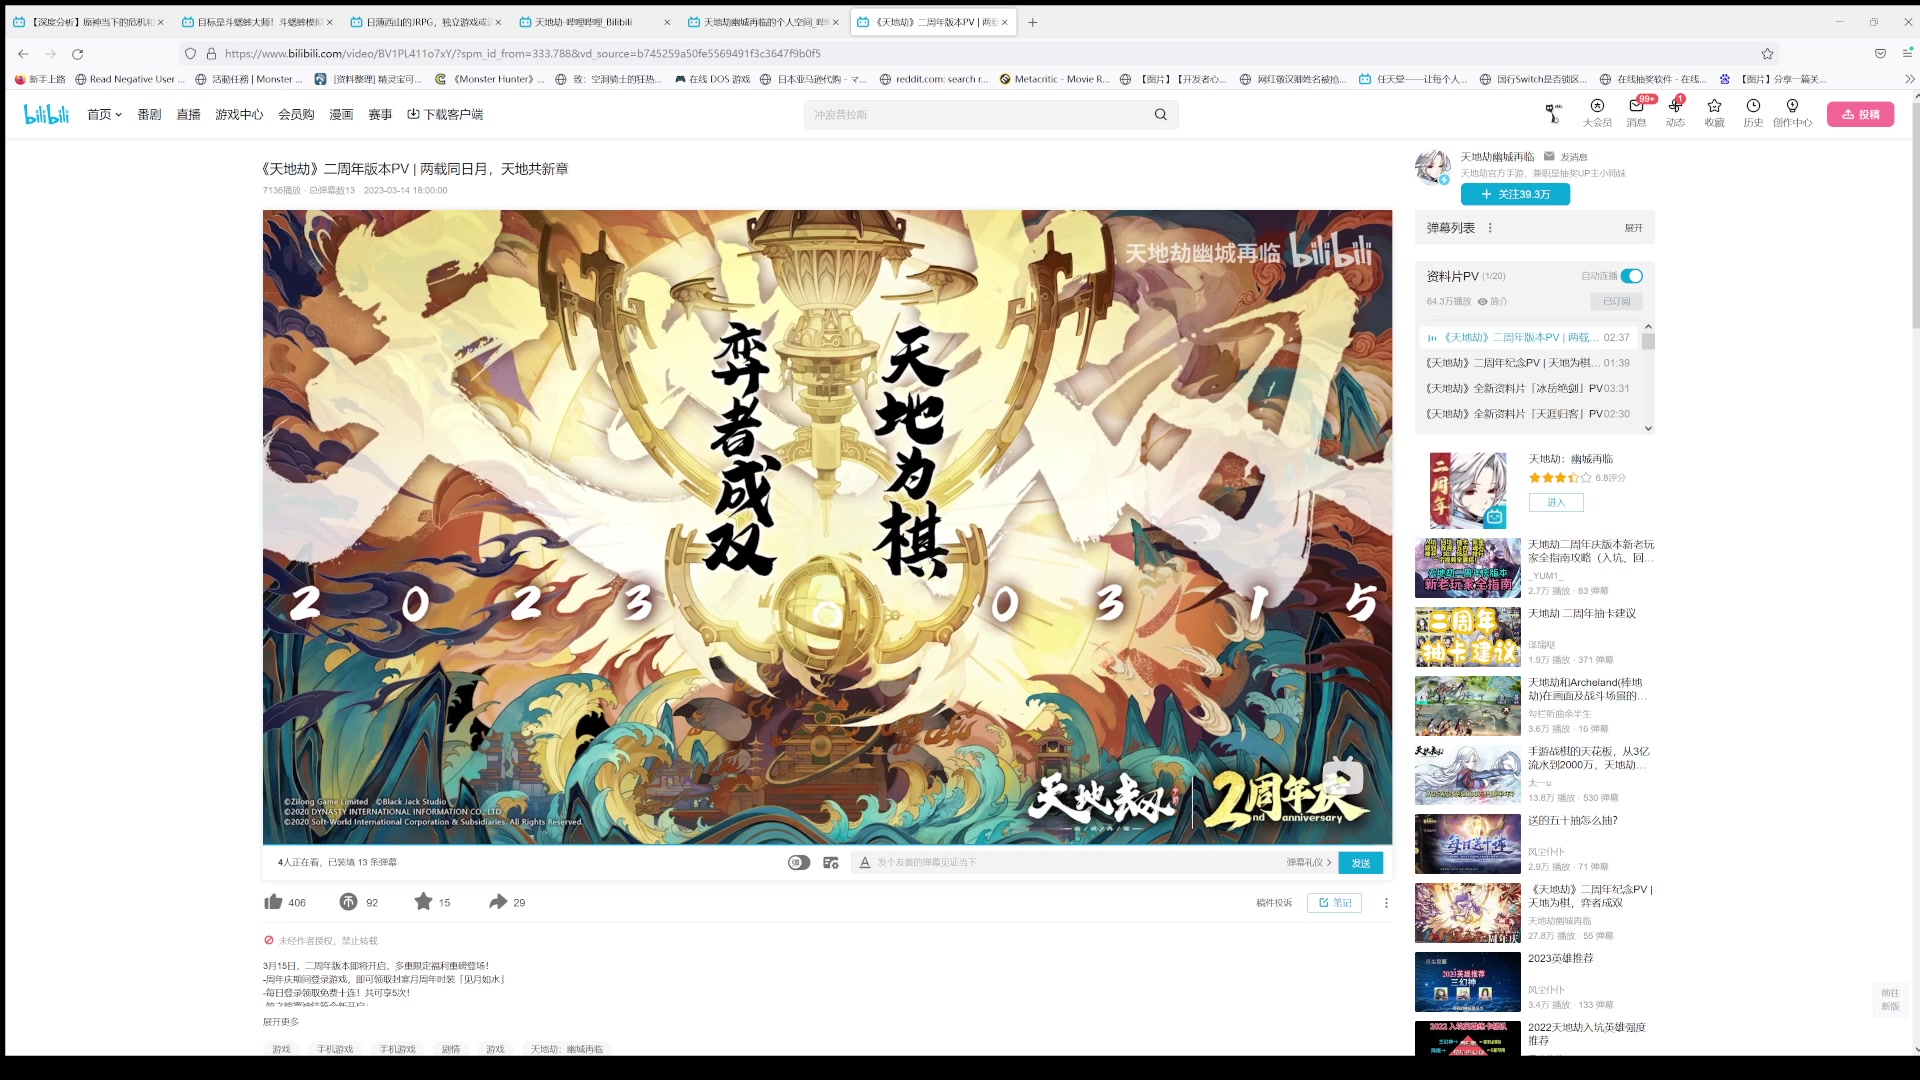Open 创作中心 creator center icon
The height and width of the screenshot is (1080, 1920).
(x=1791, y=113)
